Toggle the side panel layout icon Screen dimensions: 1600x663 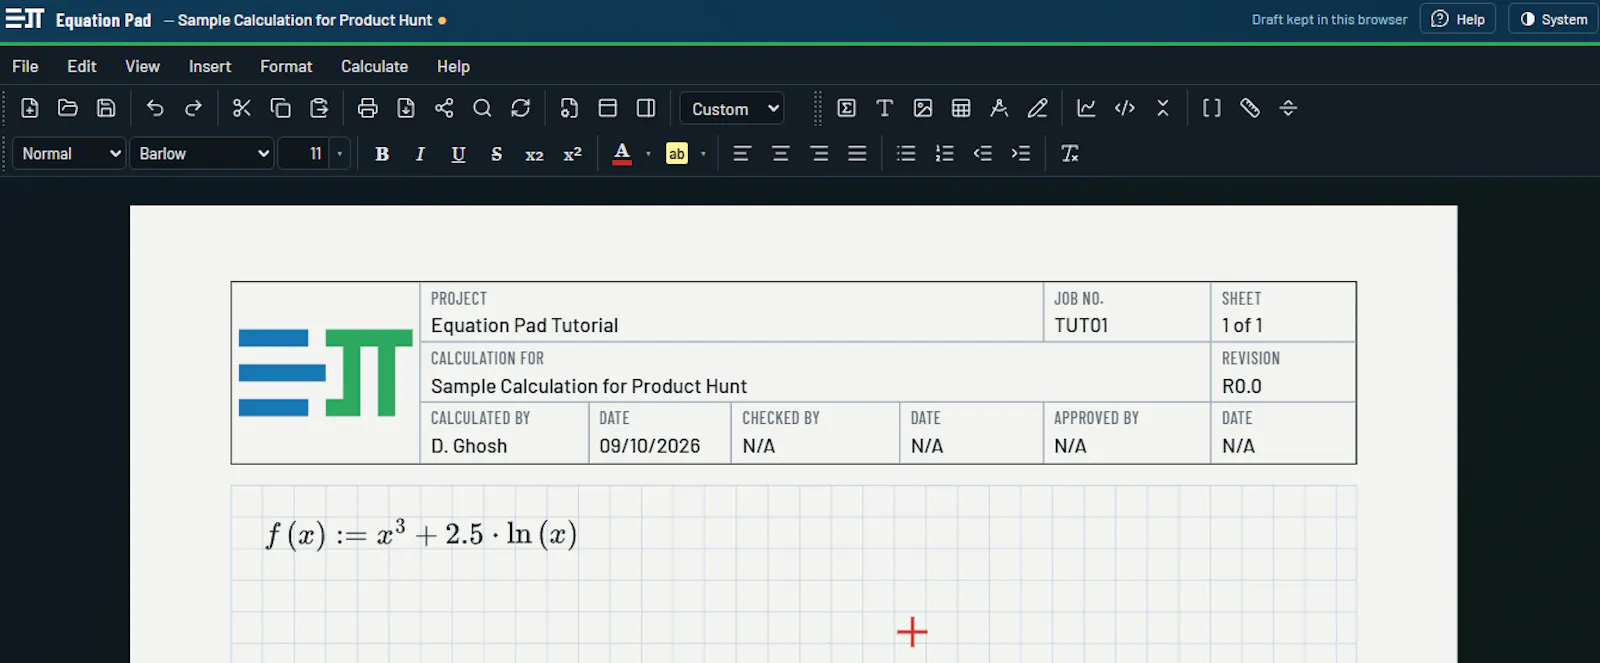(646, 108)
